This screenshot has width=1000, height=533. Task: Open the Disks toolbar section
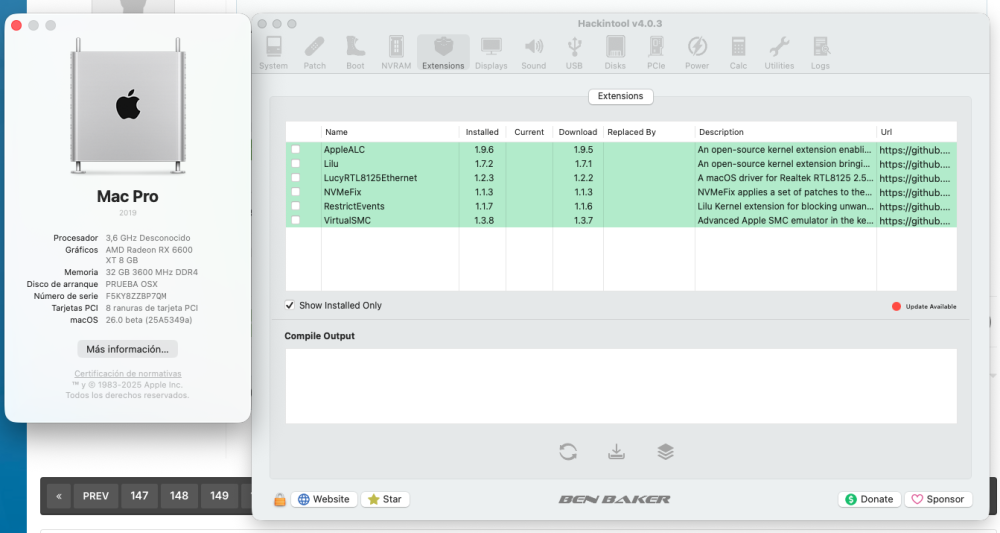pyautogui.click(x=615, y=52)
